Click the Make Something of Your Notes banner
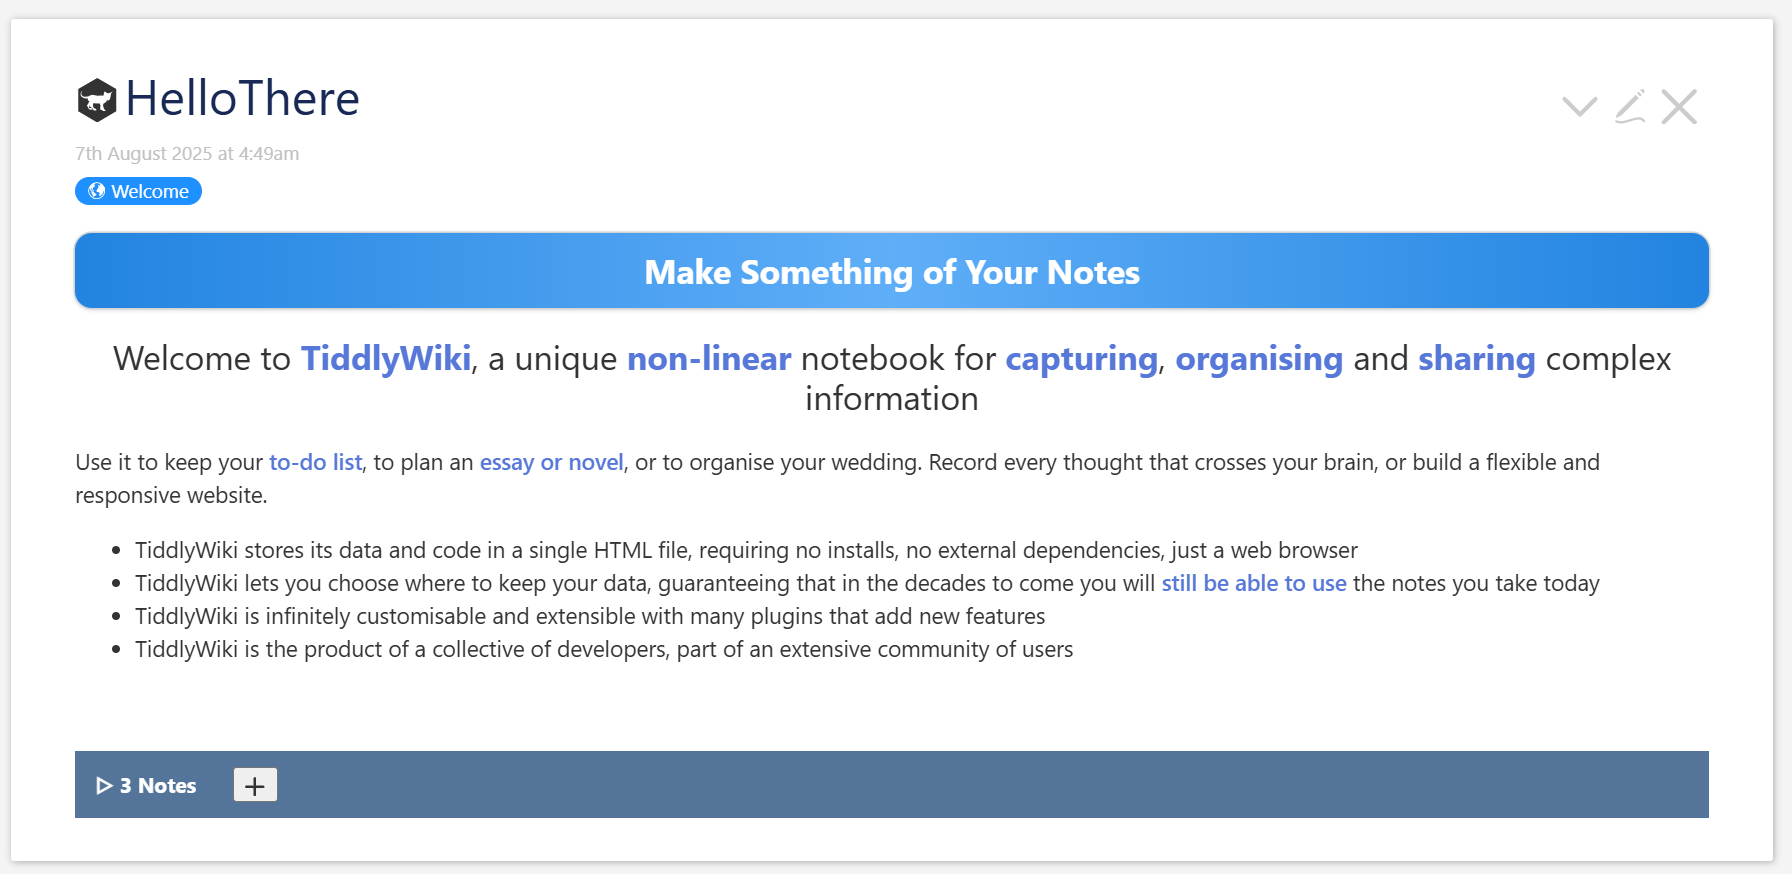This screenshot has height=874, width=1792. pyautogui.click(x=891, y=271)
